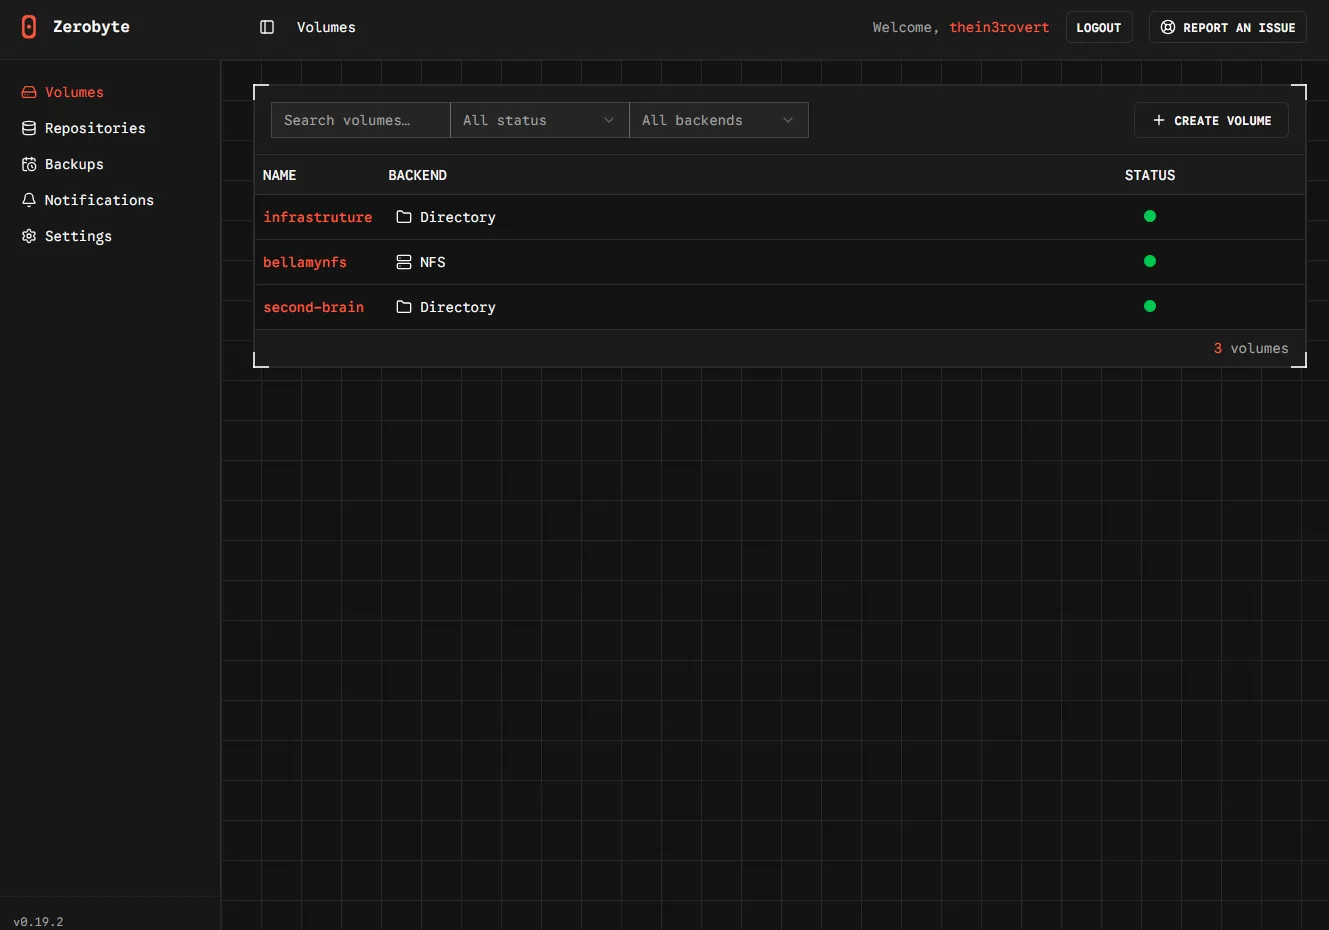The height and width of the screenshot is (930, 1329).
Task: Click the Repositories database icon
Action: tap(29, 128)
